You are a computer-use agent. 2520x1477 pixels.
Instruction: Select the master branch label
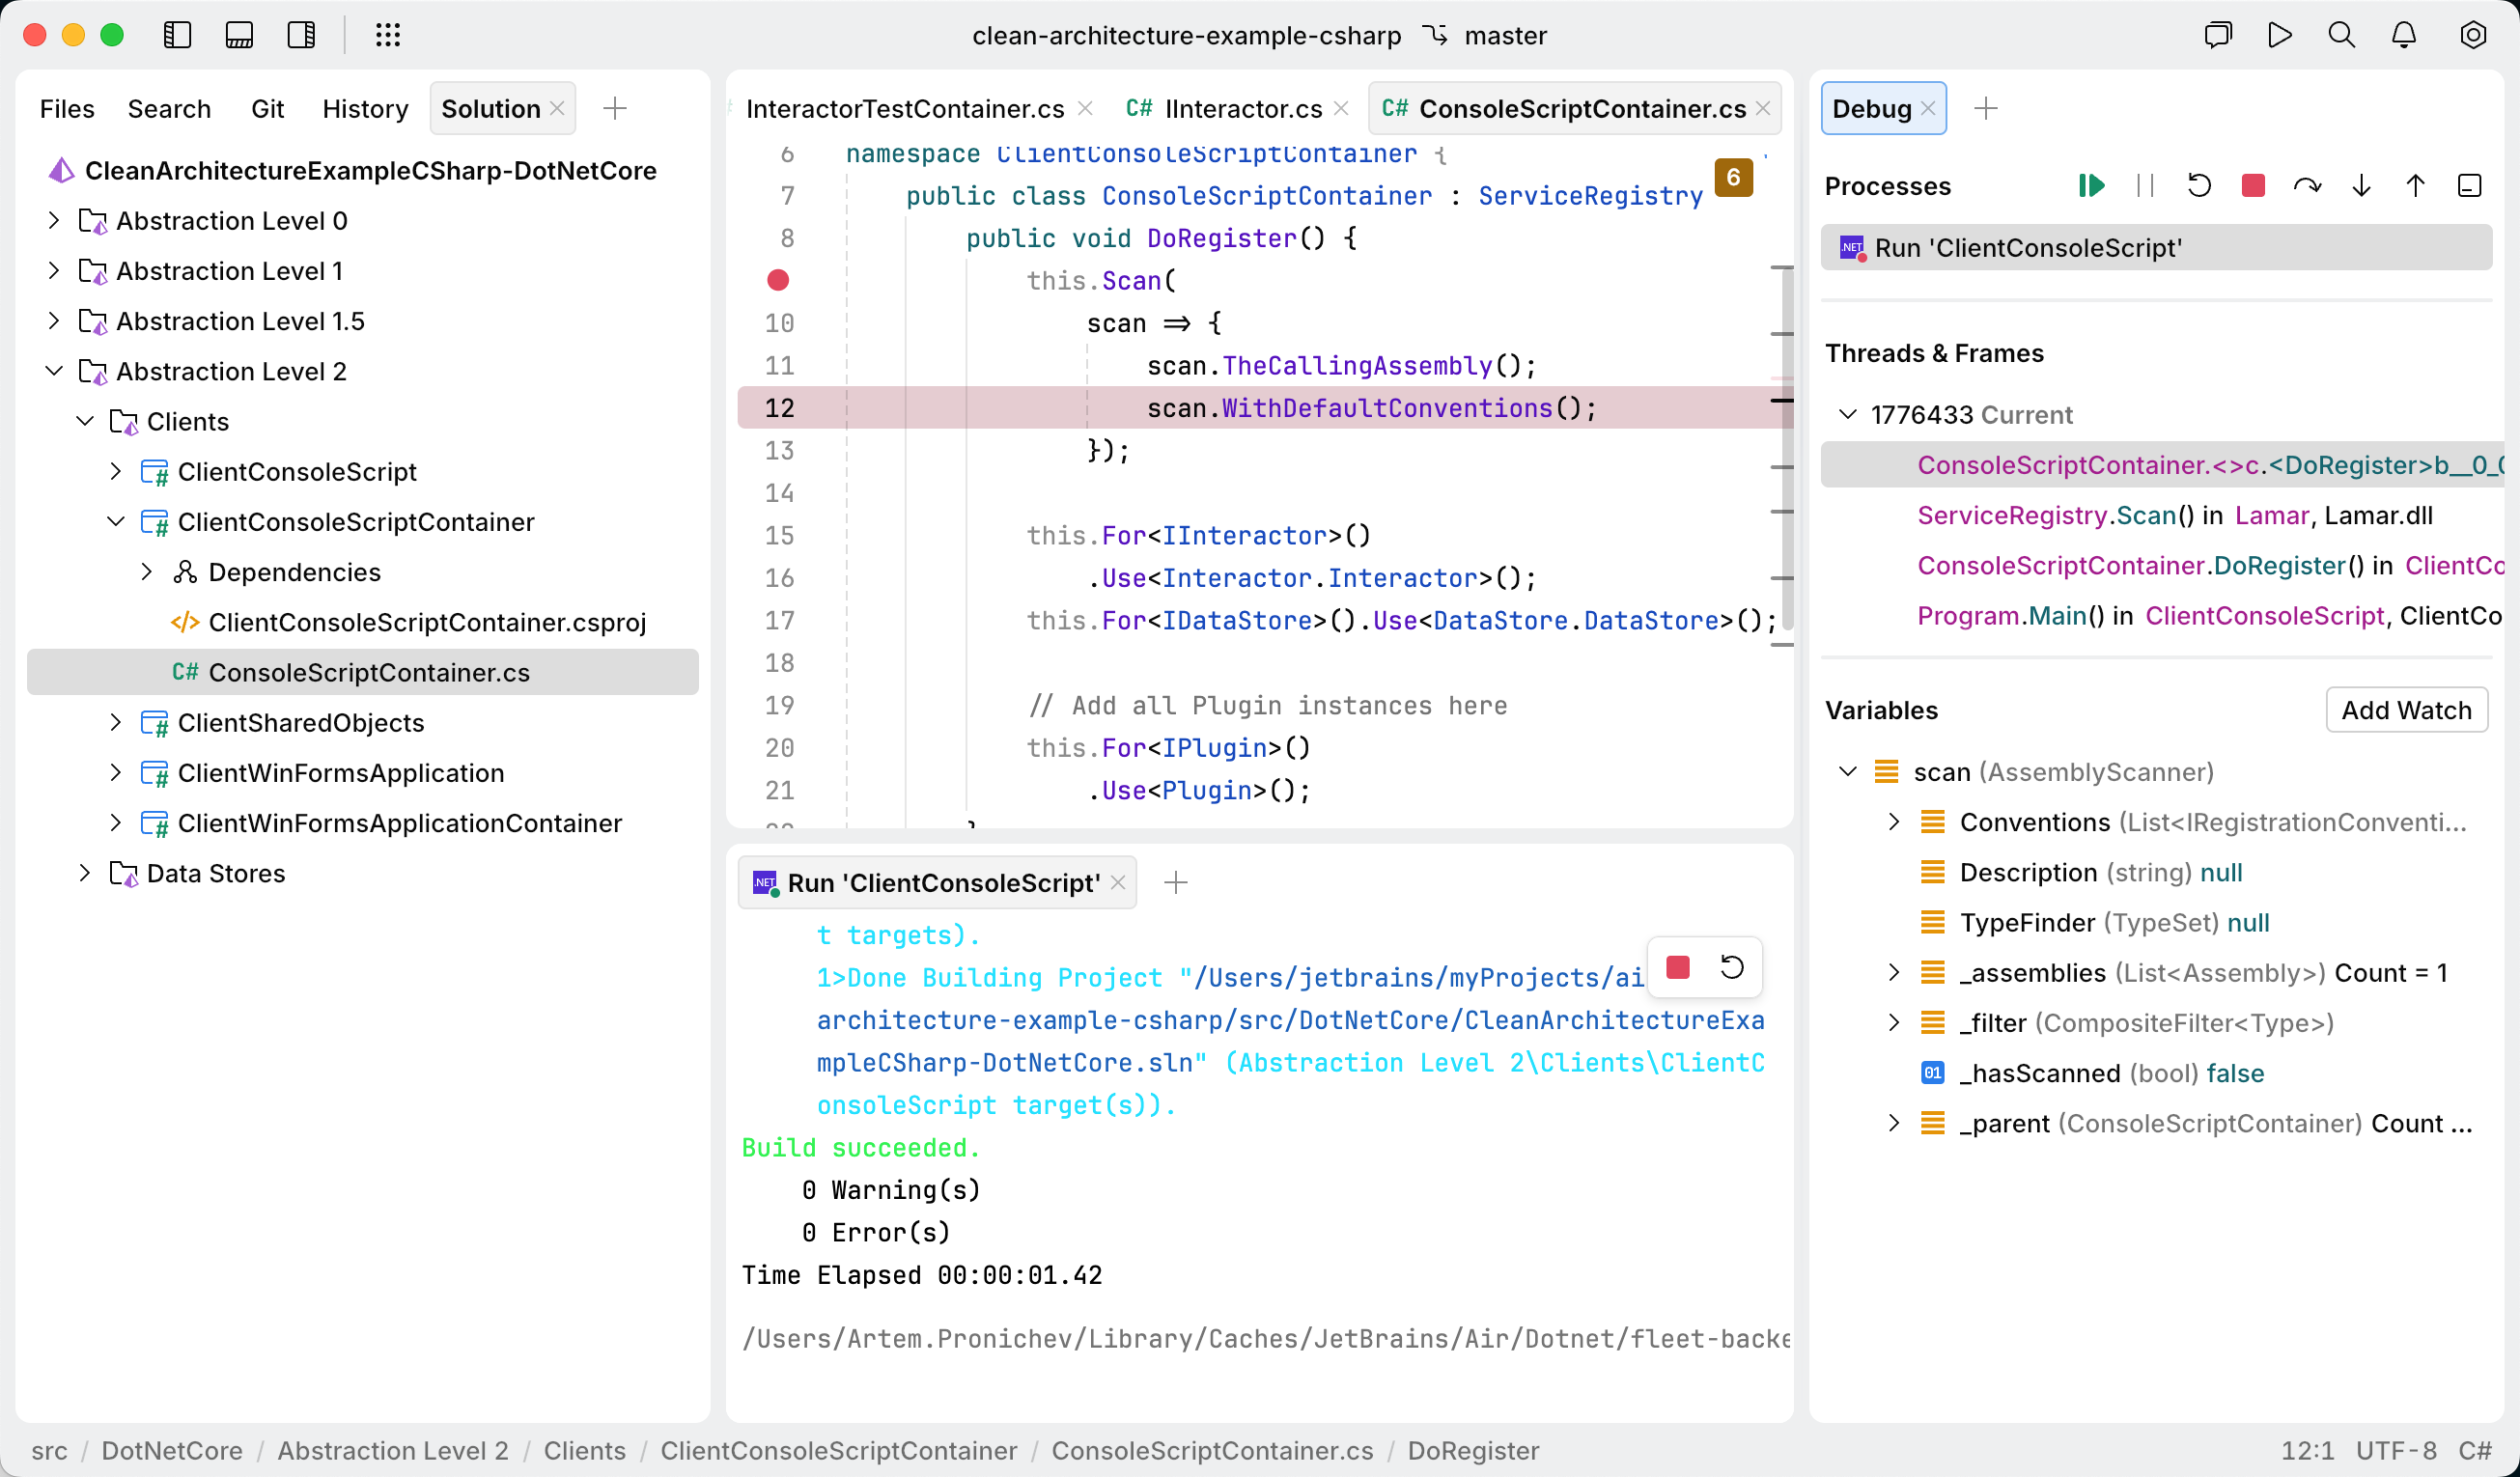(1505, 35)
